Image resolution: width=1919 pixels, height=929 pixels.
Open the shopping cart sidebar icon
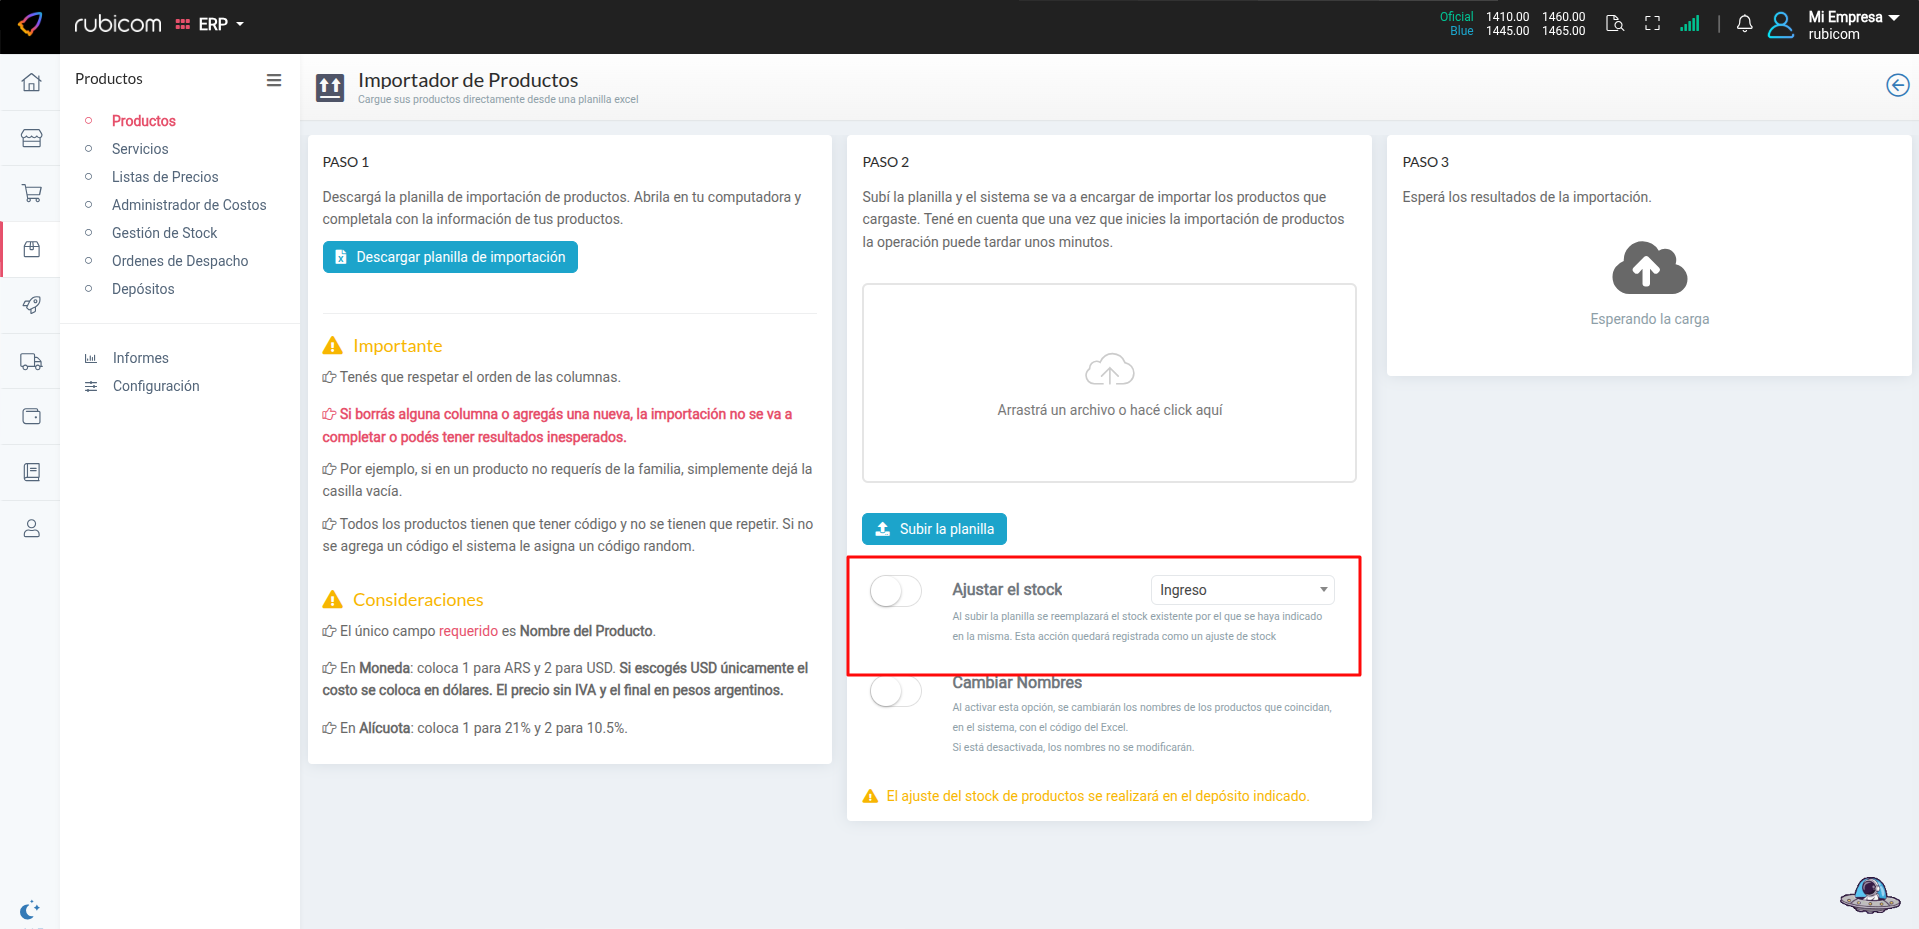pyautogui.click(x=31, y=193)
